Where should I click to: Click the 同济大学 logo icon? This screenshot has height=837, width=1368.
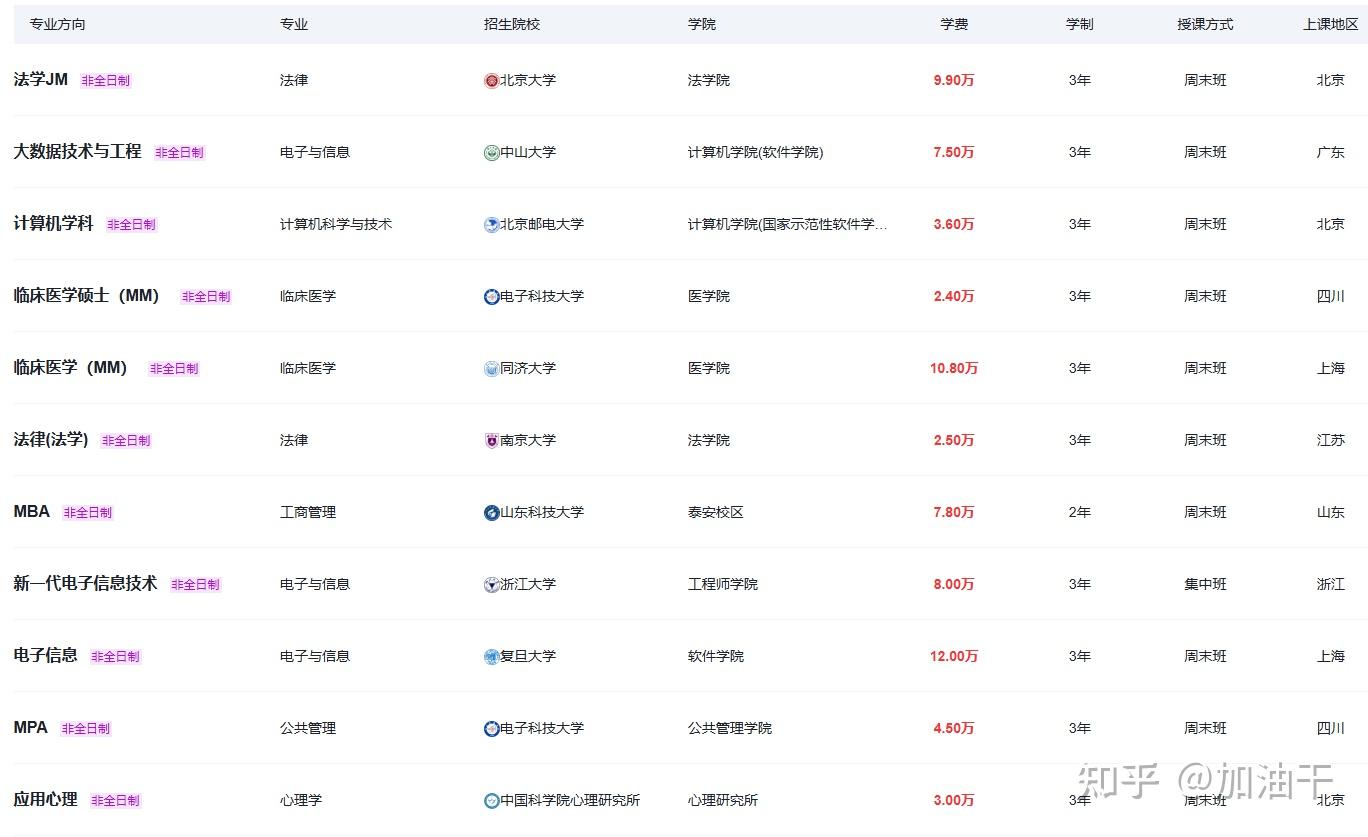pos(491,369)
